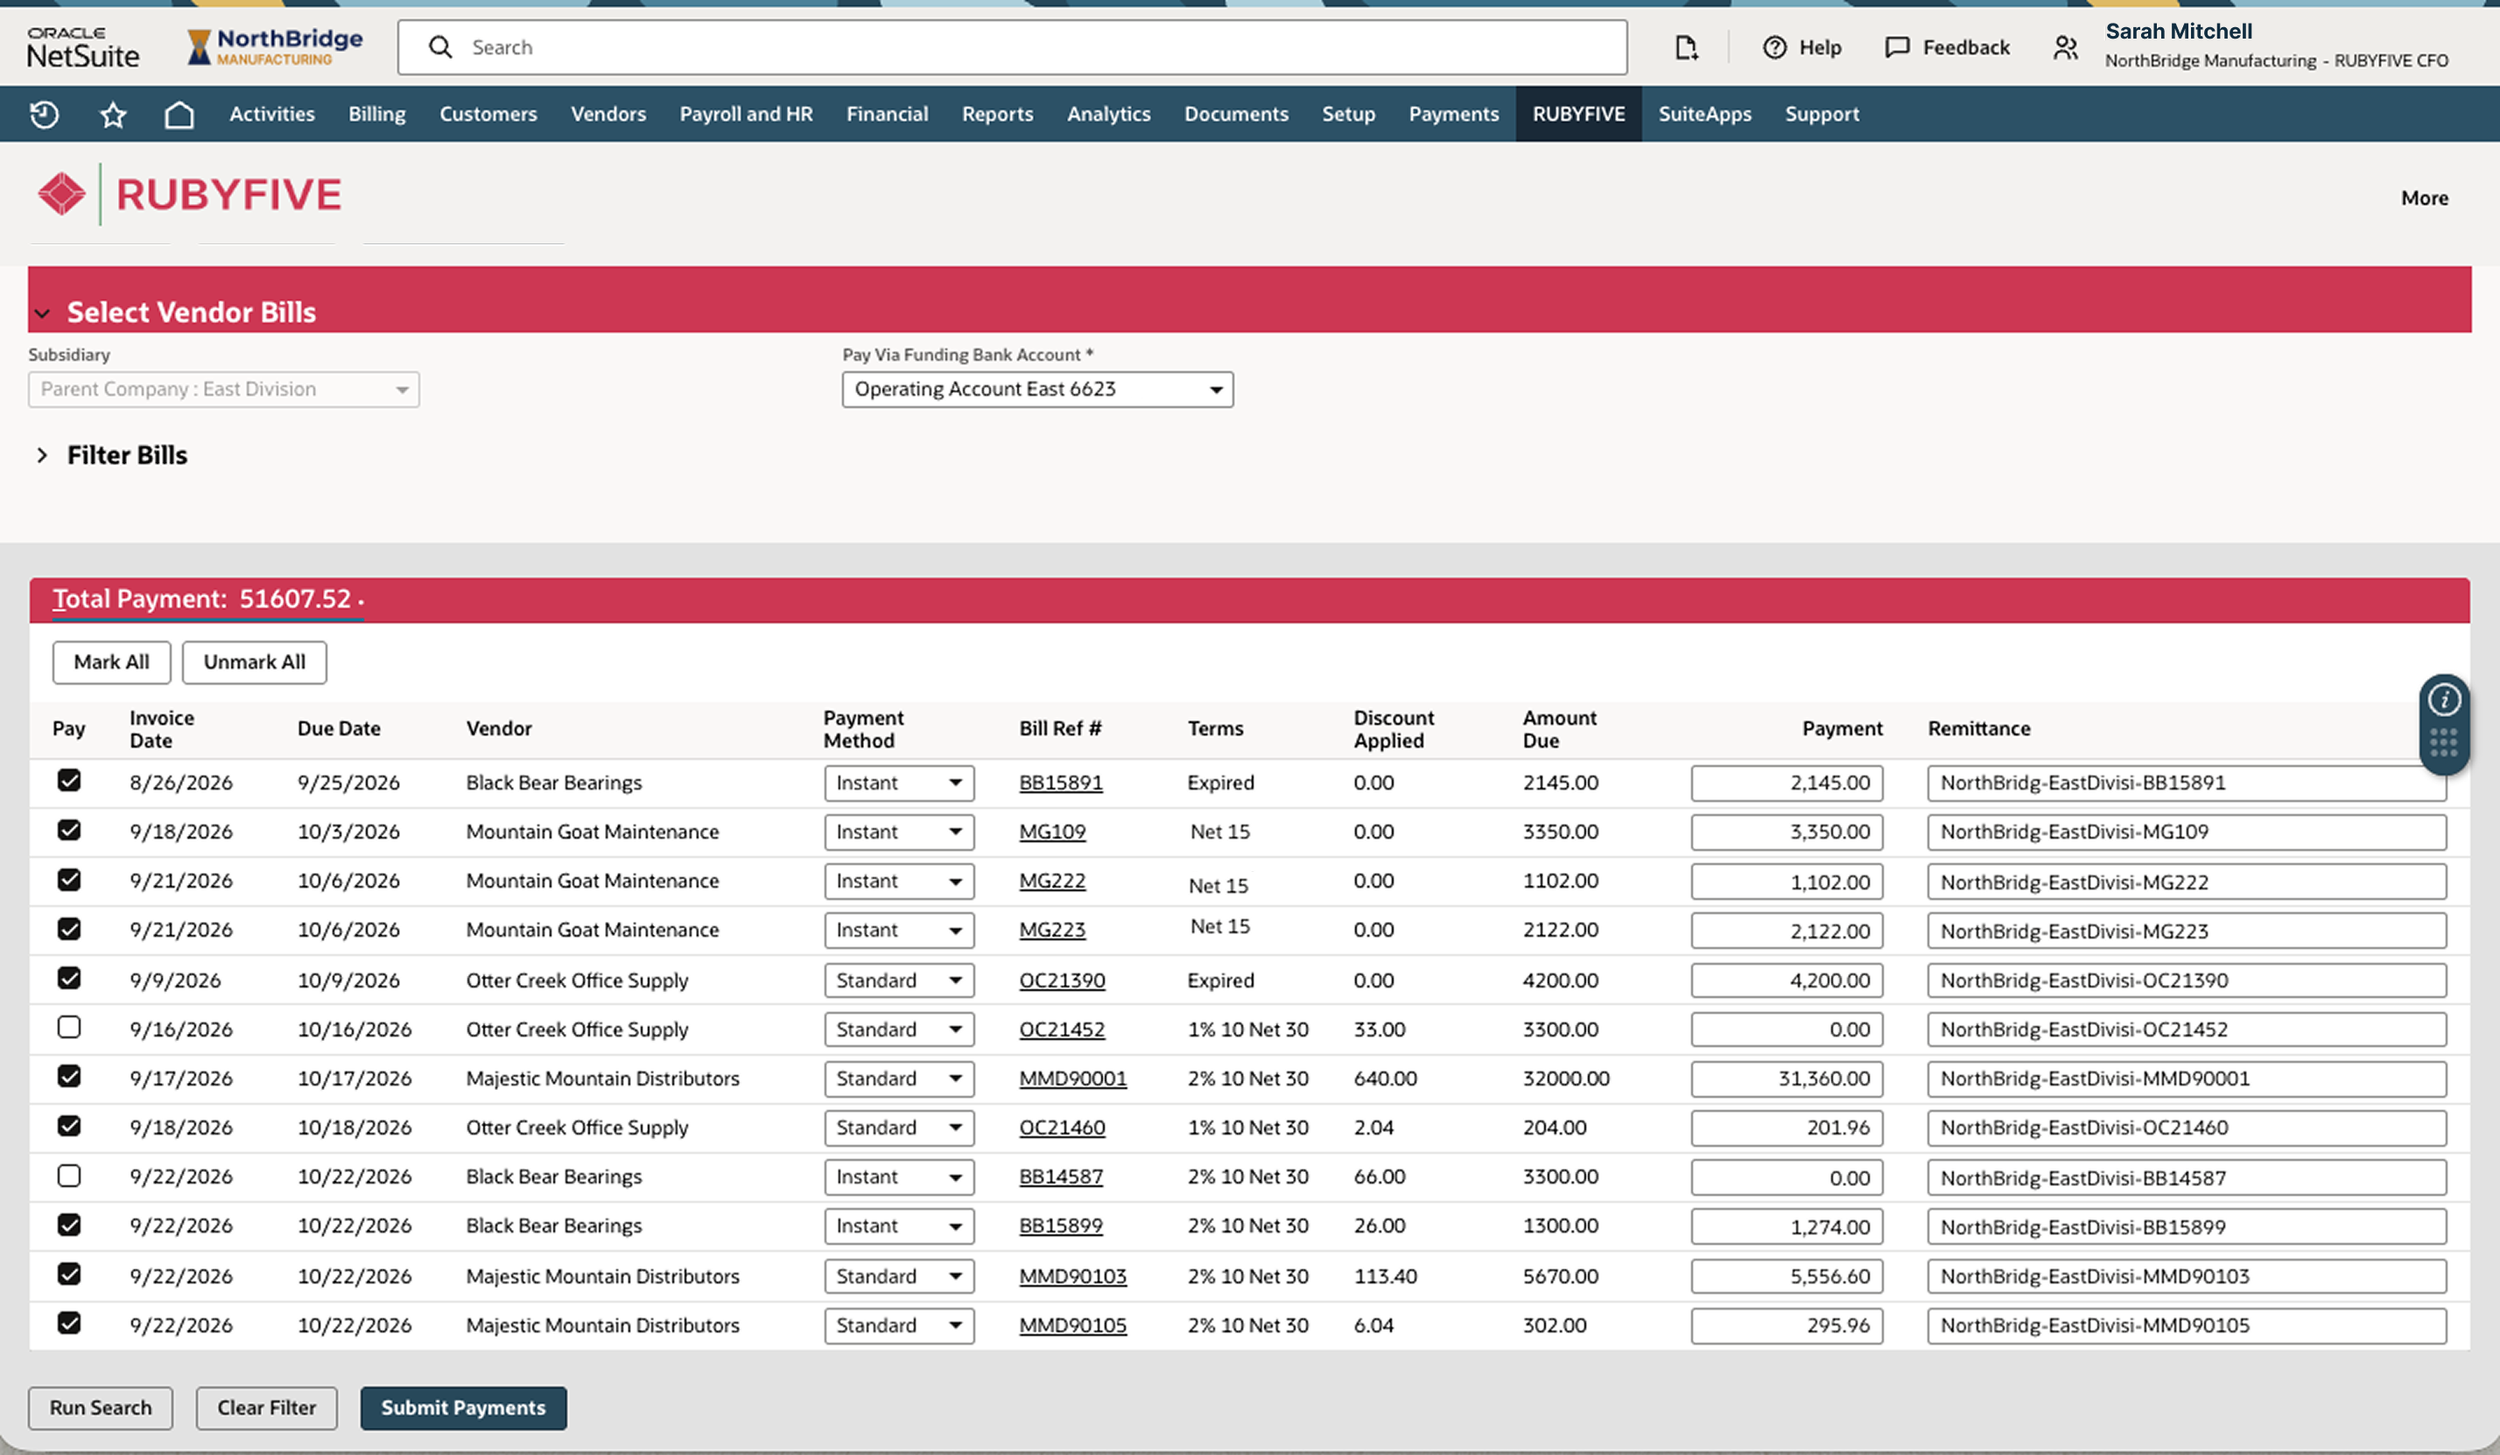Select the RUBYFIVE menu tab
Viewport: 2500px width, 1455px height.
1578,114
